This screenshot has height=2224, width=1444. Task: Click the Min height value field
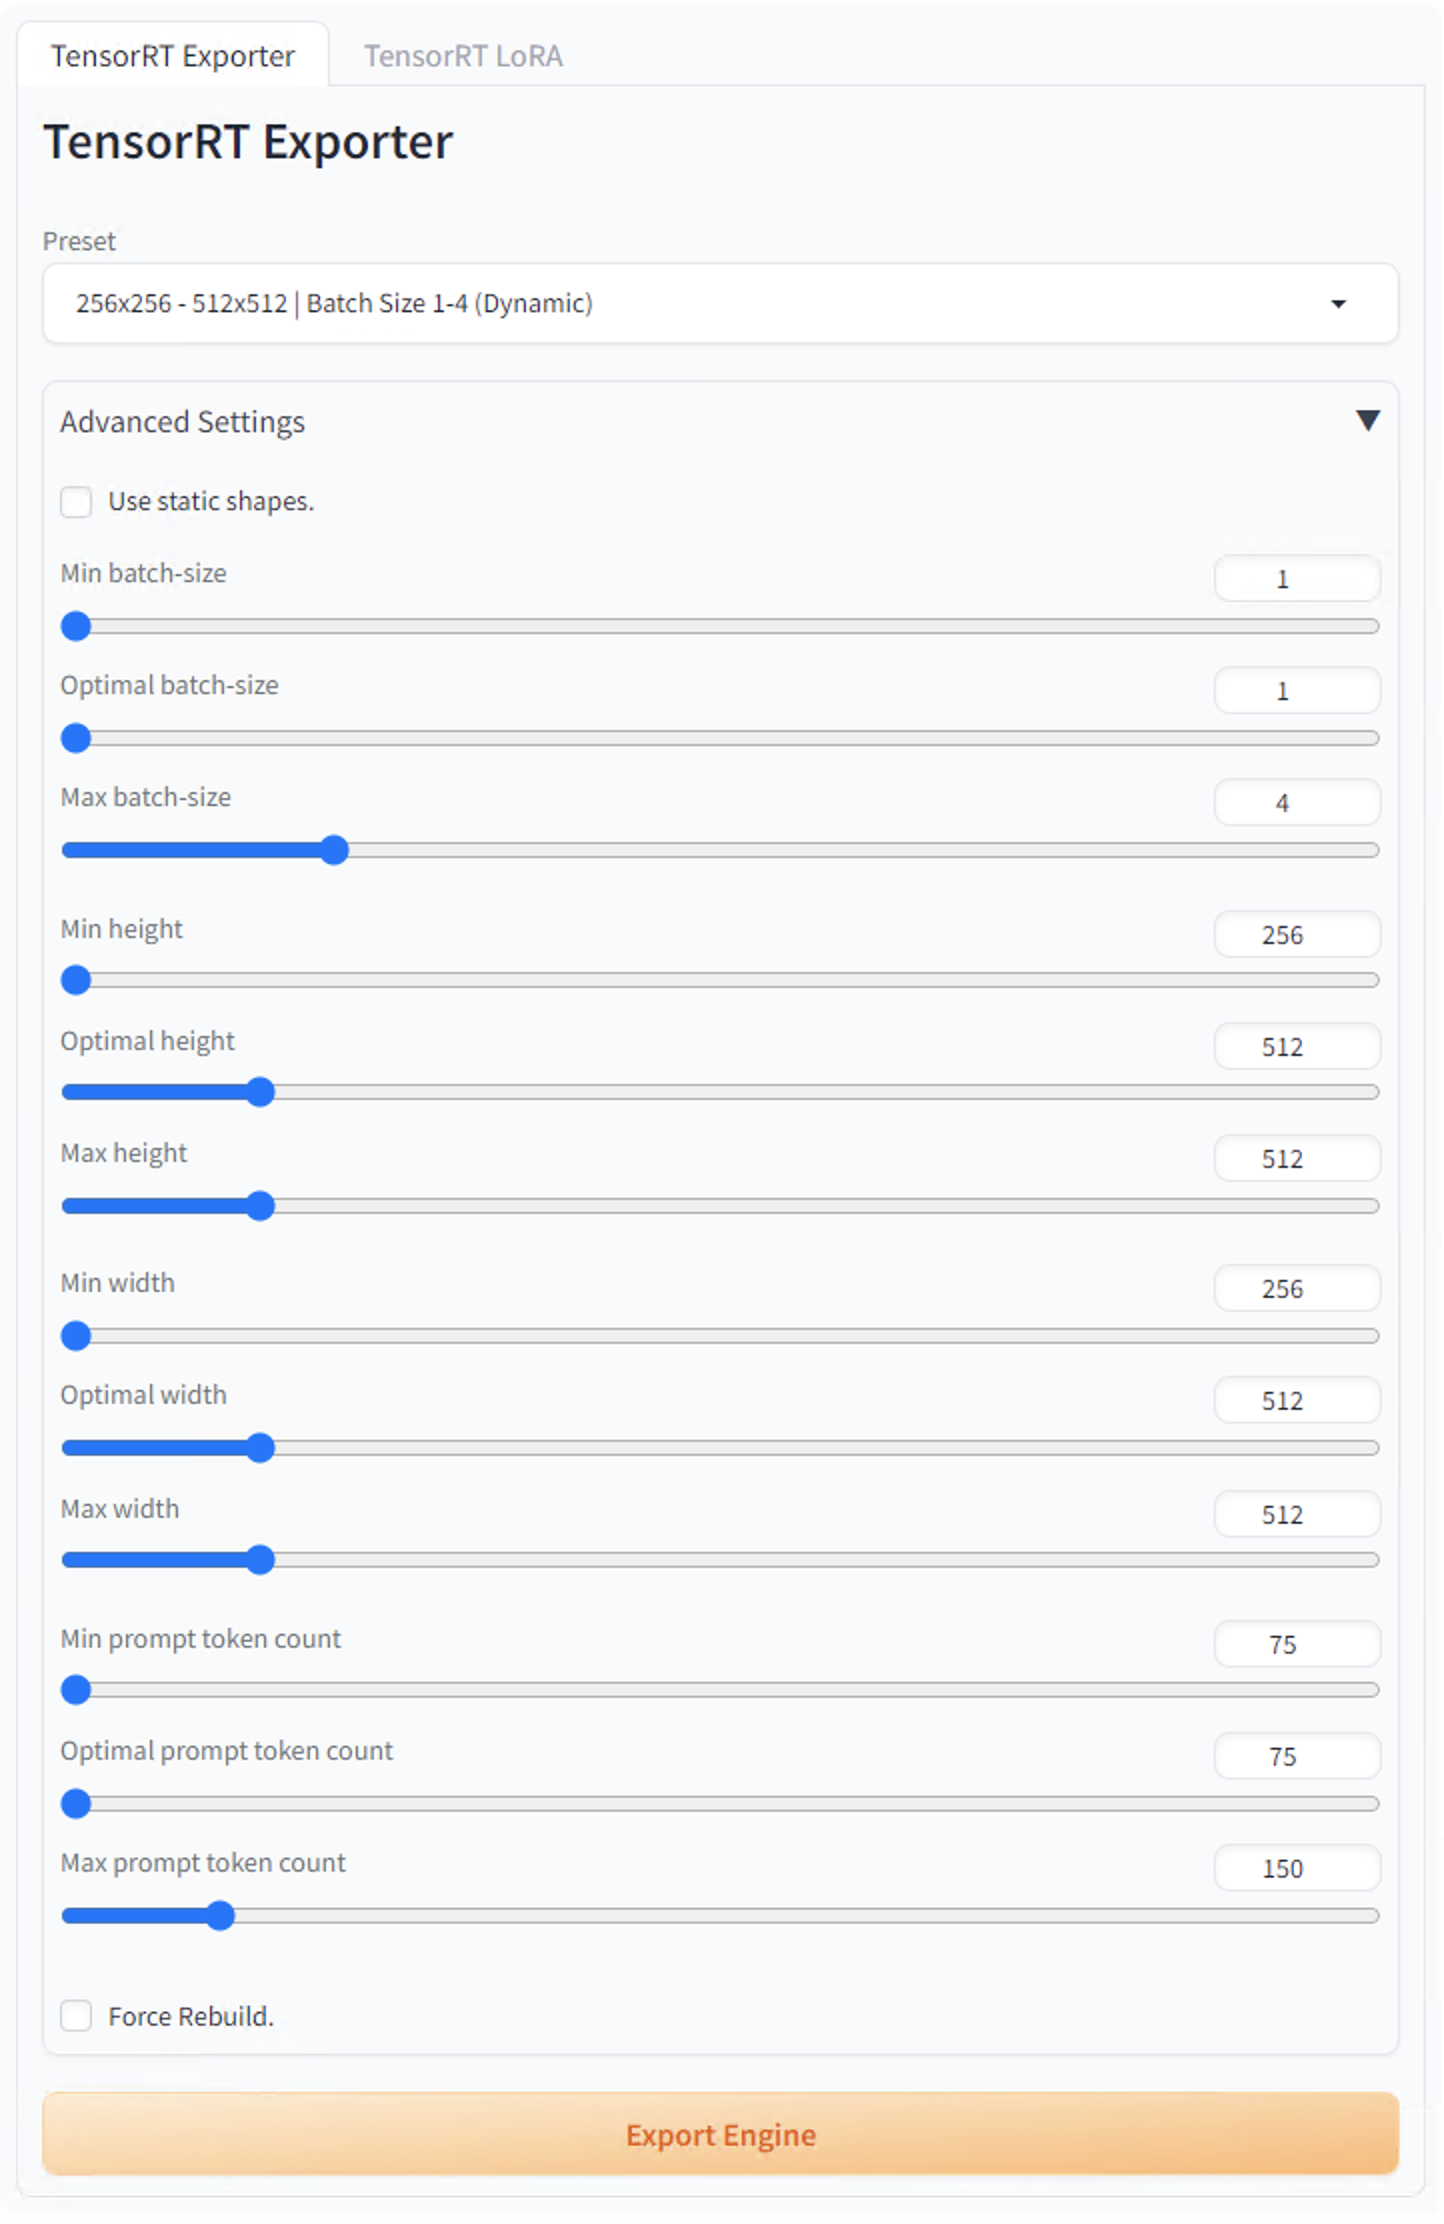pyautogui.click(x=1296, y=934)
